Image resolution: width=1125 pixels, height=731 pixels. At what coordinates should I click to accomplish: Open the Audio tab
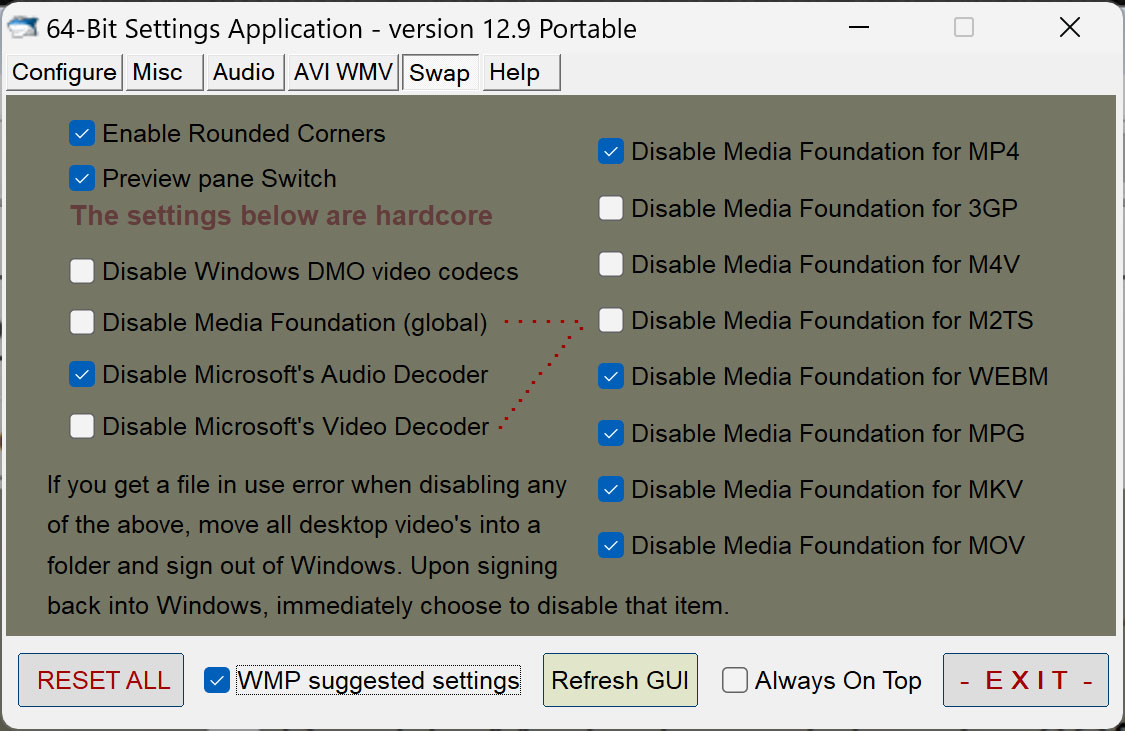point(245,72)
